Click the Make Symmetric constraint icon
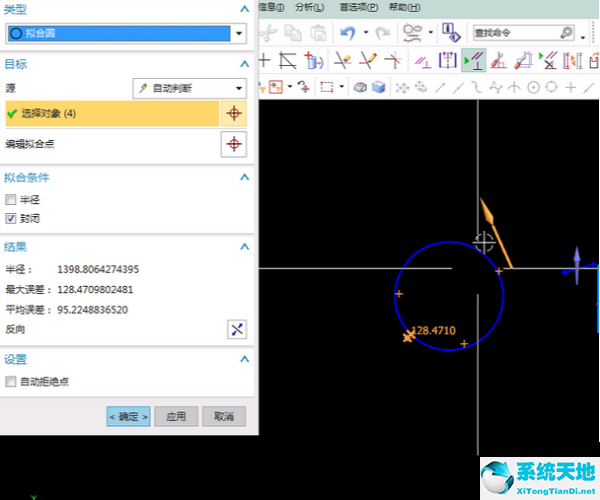Image resolution: width=600 pixels, height=500 pixels. [448, 60]
